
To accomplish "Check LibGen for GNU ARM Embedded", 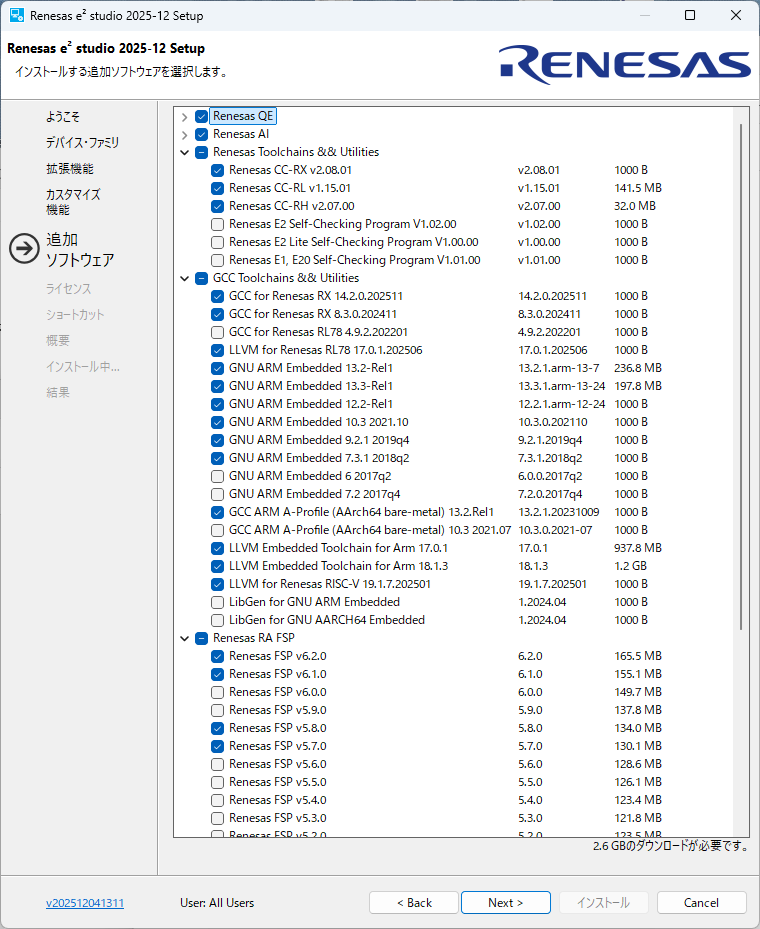I will (x=217, y=602).
